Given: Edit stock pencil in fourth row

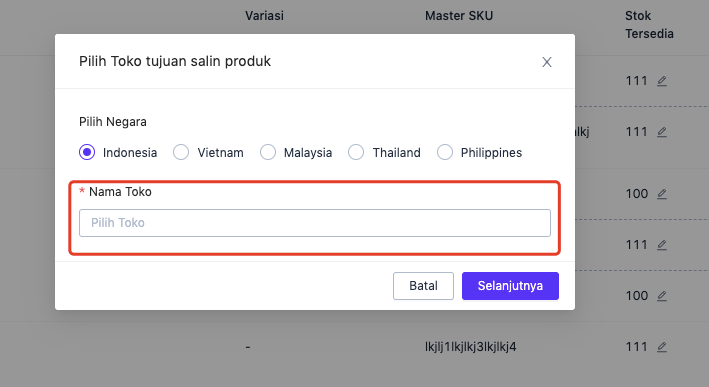Looking at the screenshot, I should tap(662, 245).
